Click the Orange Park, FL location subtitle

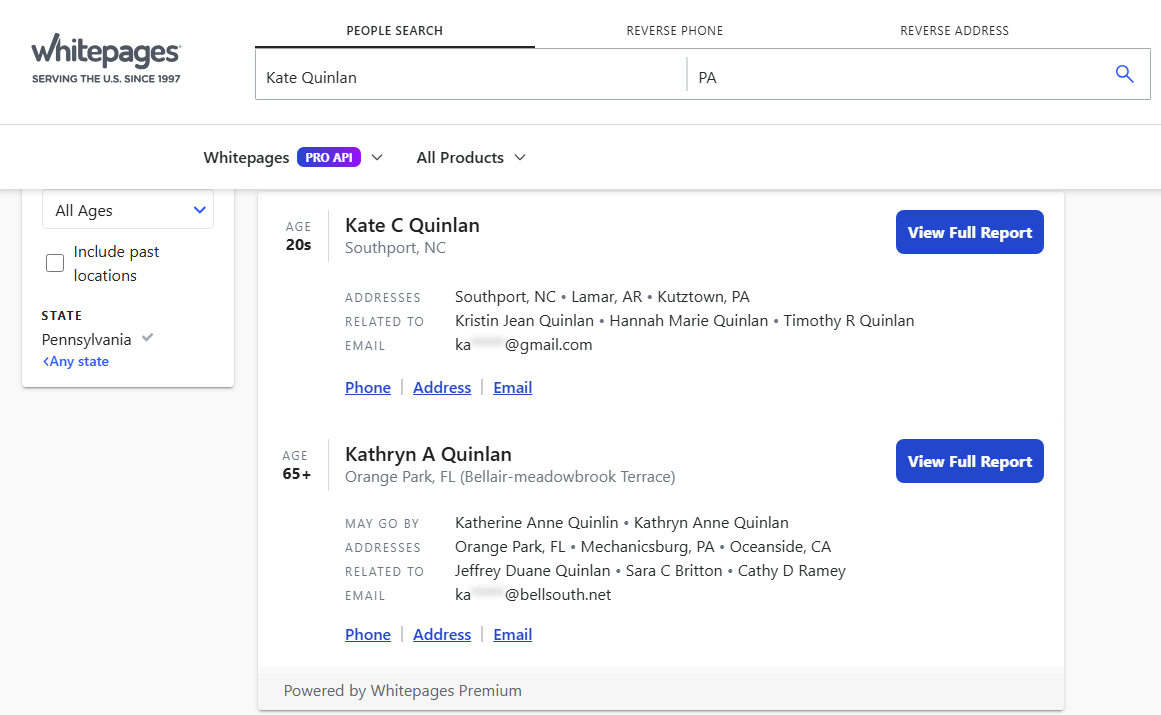[x=510, y=477]
